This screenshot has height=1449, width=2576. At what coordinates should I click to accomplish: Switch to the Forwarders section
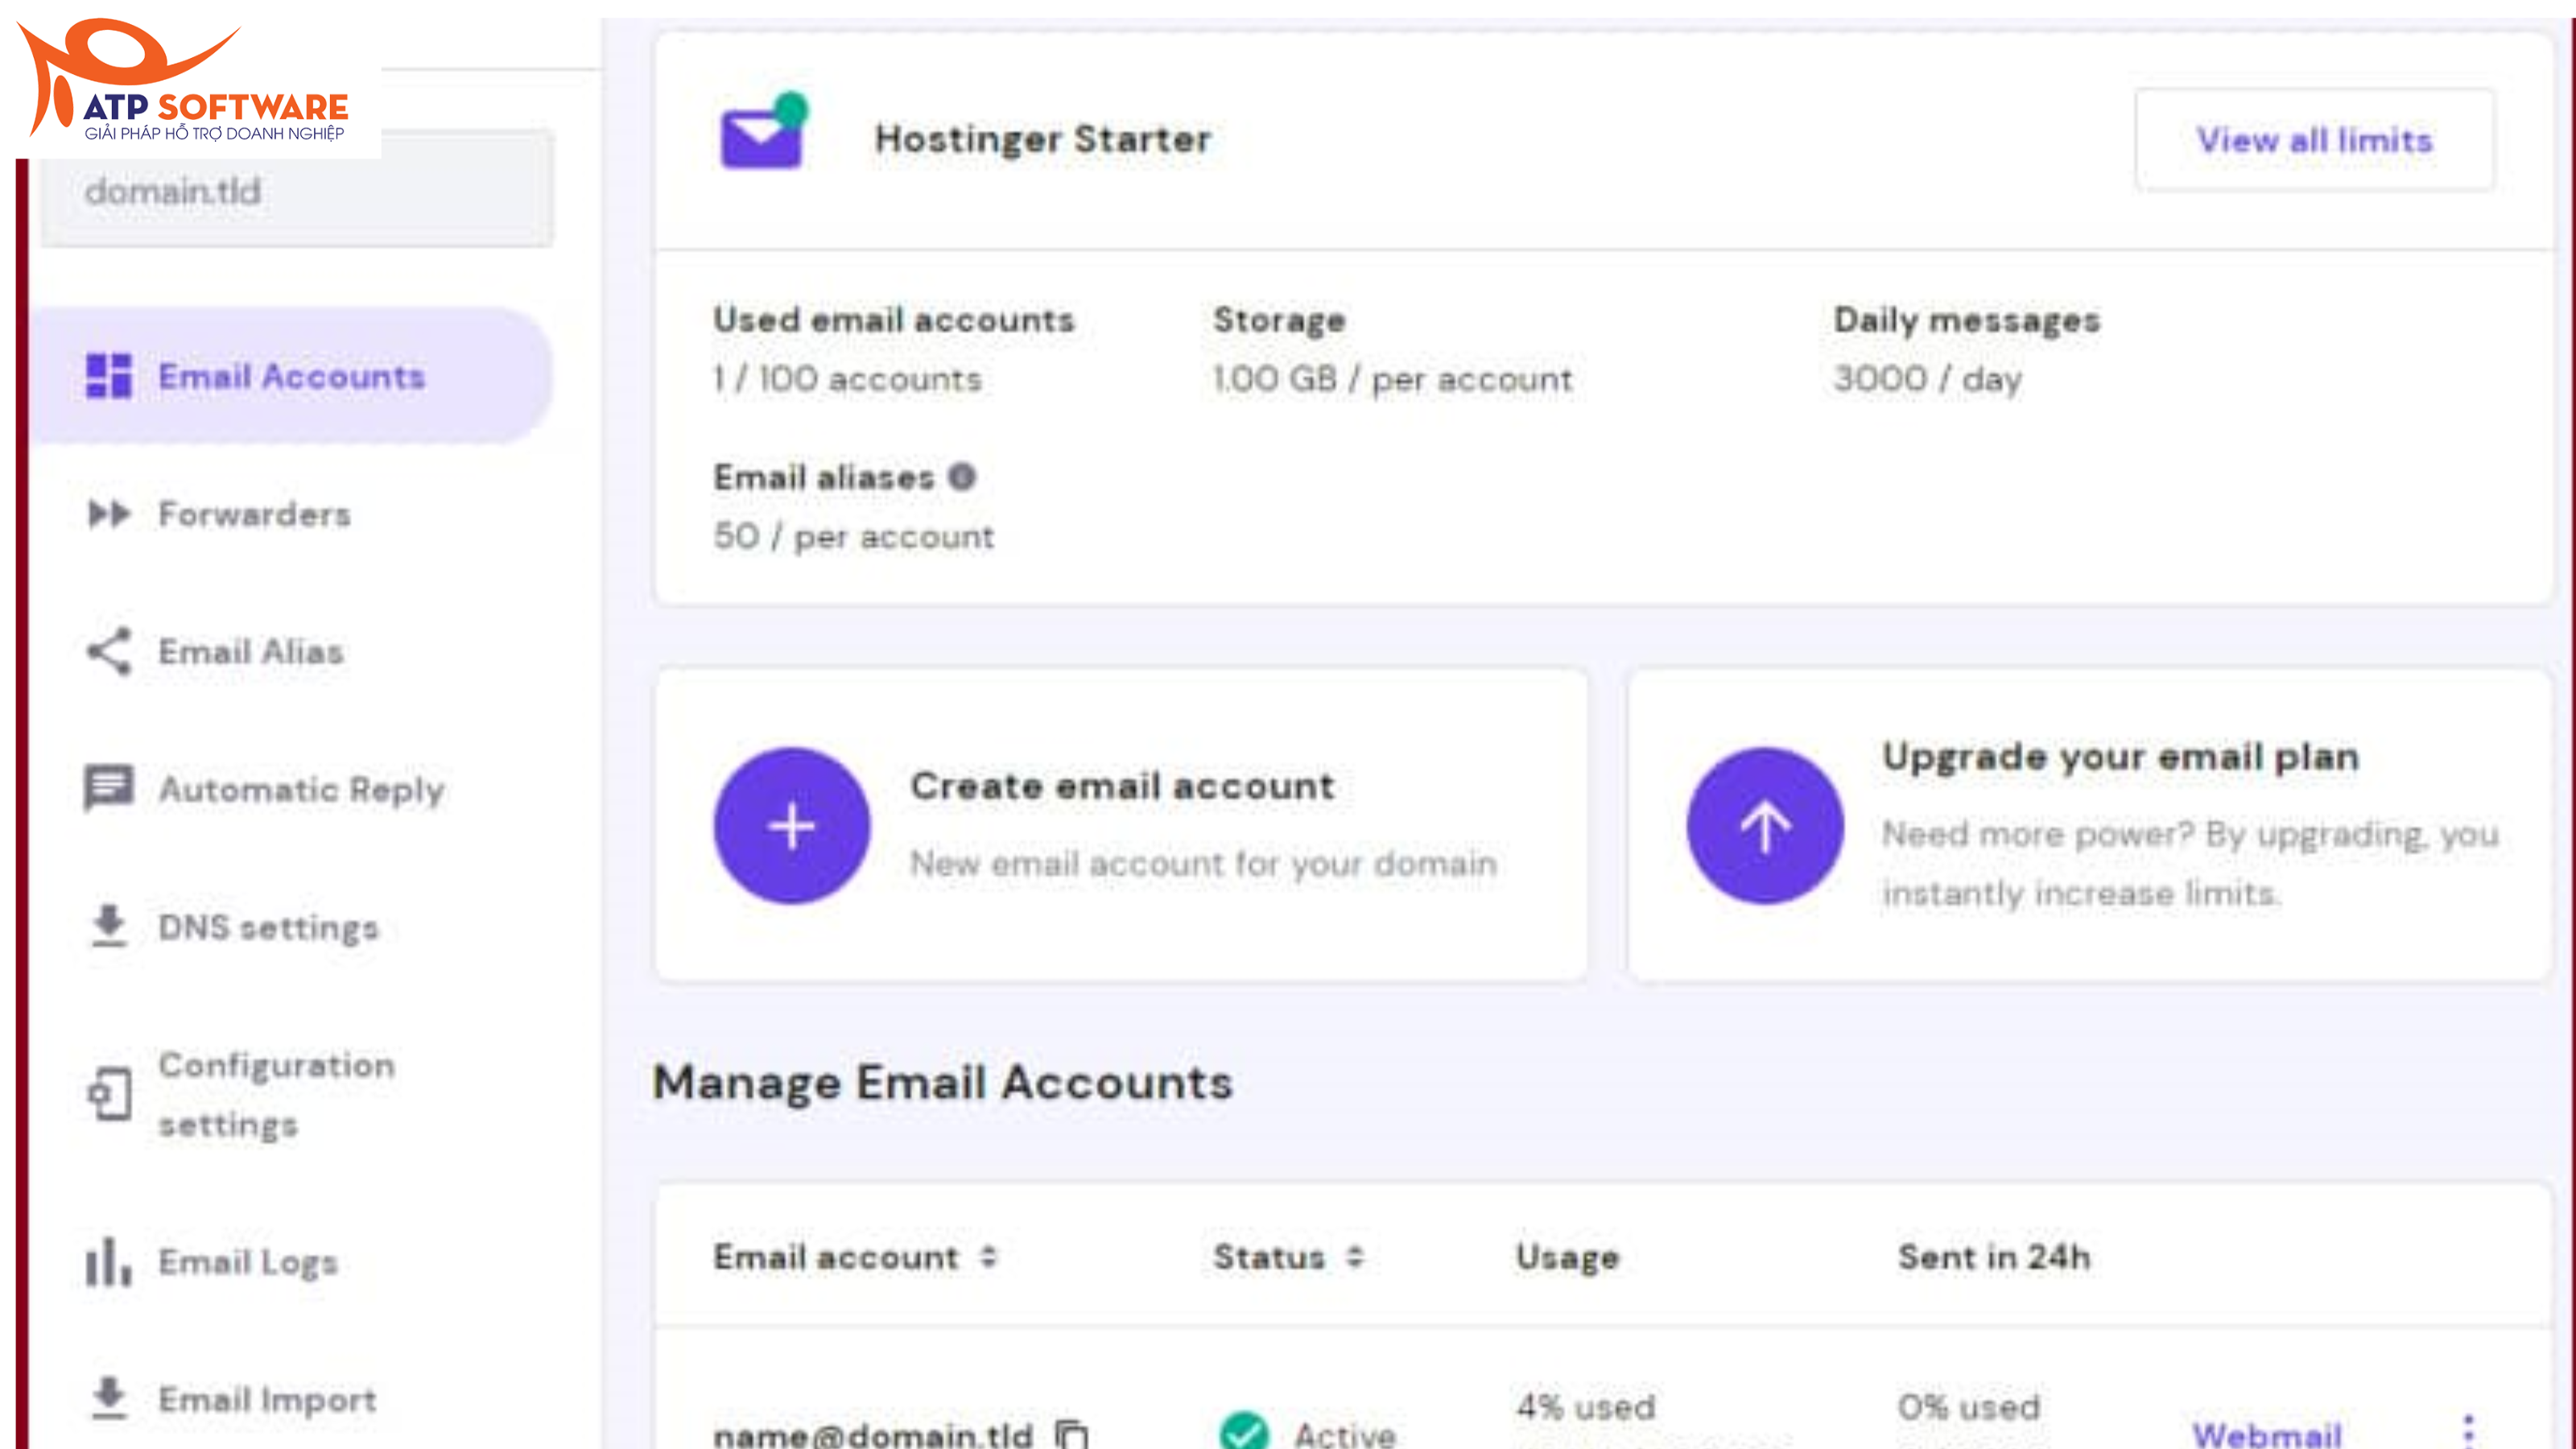pos(254,514)
